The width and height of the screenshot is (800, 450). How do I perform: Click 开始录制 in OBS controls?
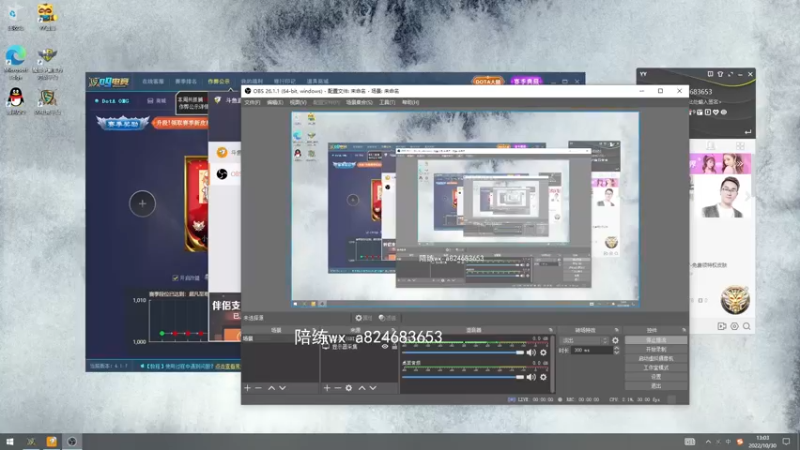[x=656, y=349]
